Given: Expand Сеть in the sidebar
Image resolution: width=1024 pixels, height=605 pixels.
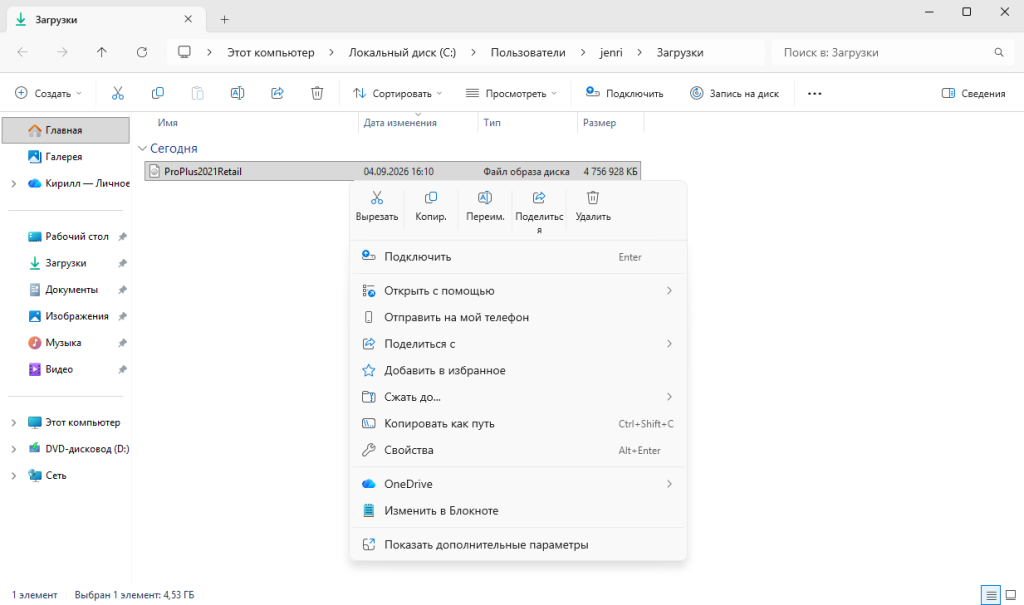Looking at the screenshot, I should click(14, 476).
